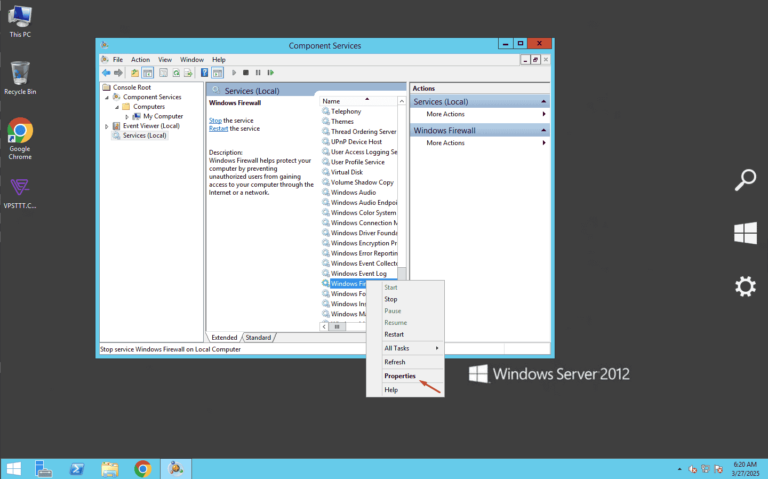Open Server Manager from the taskbar
The height and width of the screenshot is (479, 768).
[x=44, y=469]
